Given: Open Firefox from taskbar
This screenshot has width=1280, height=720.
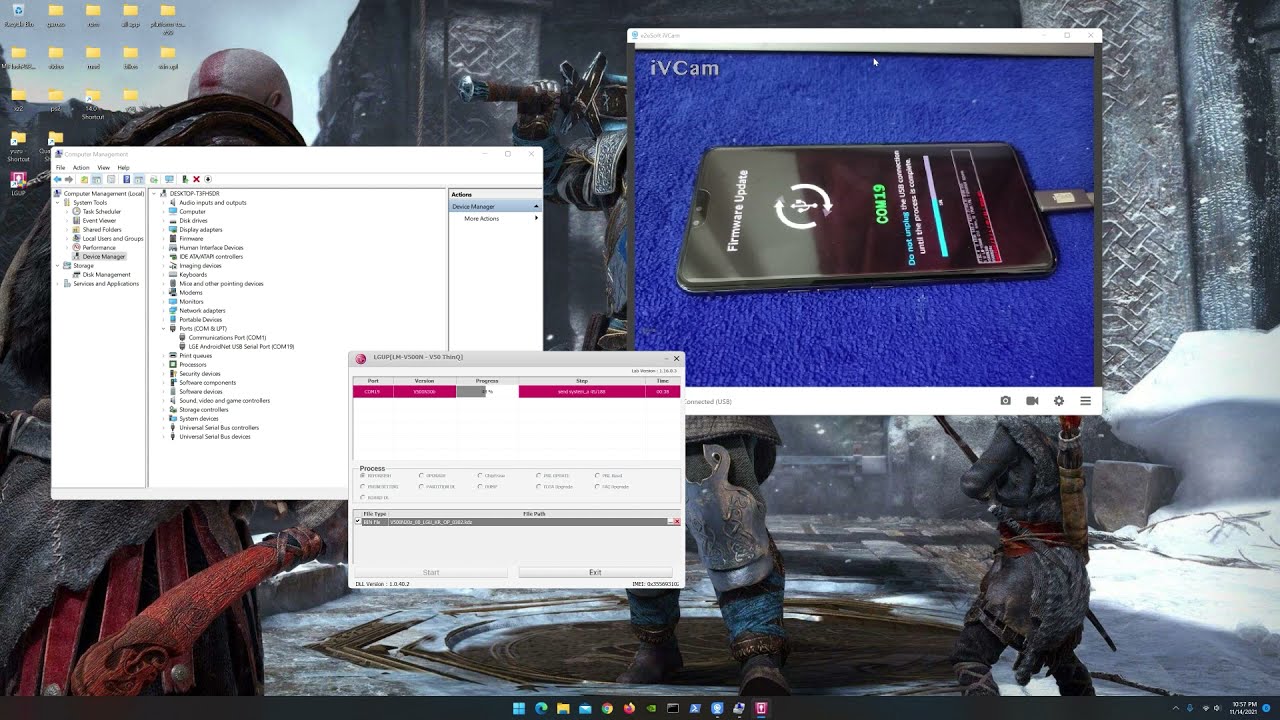Looking at the screenshot, I should (x=629, y=708).
